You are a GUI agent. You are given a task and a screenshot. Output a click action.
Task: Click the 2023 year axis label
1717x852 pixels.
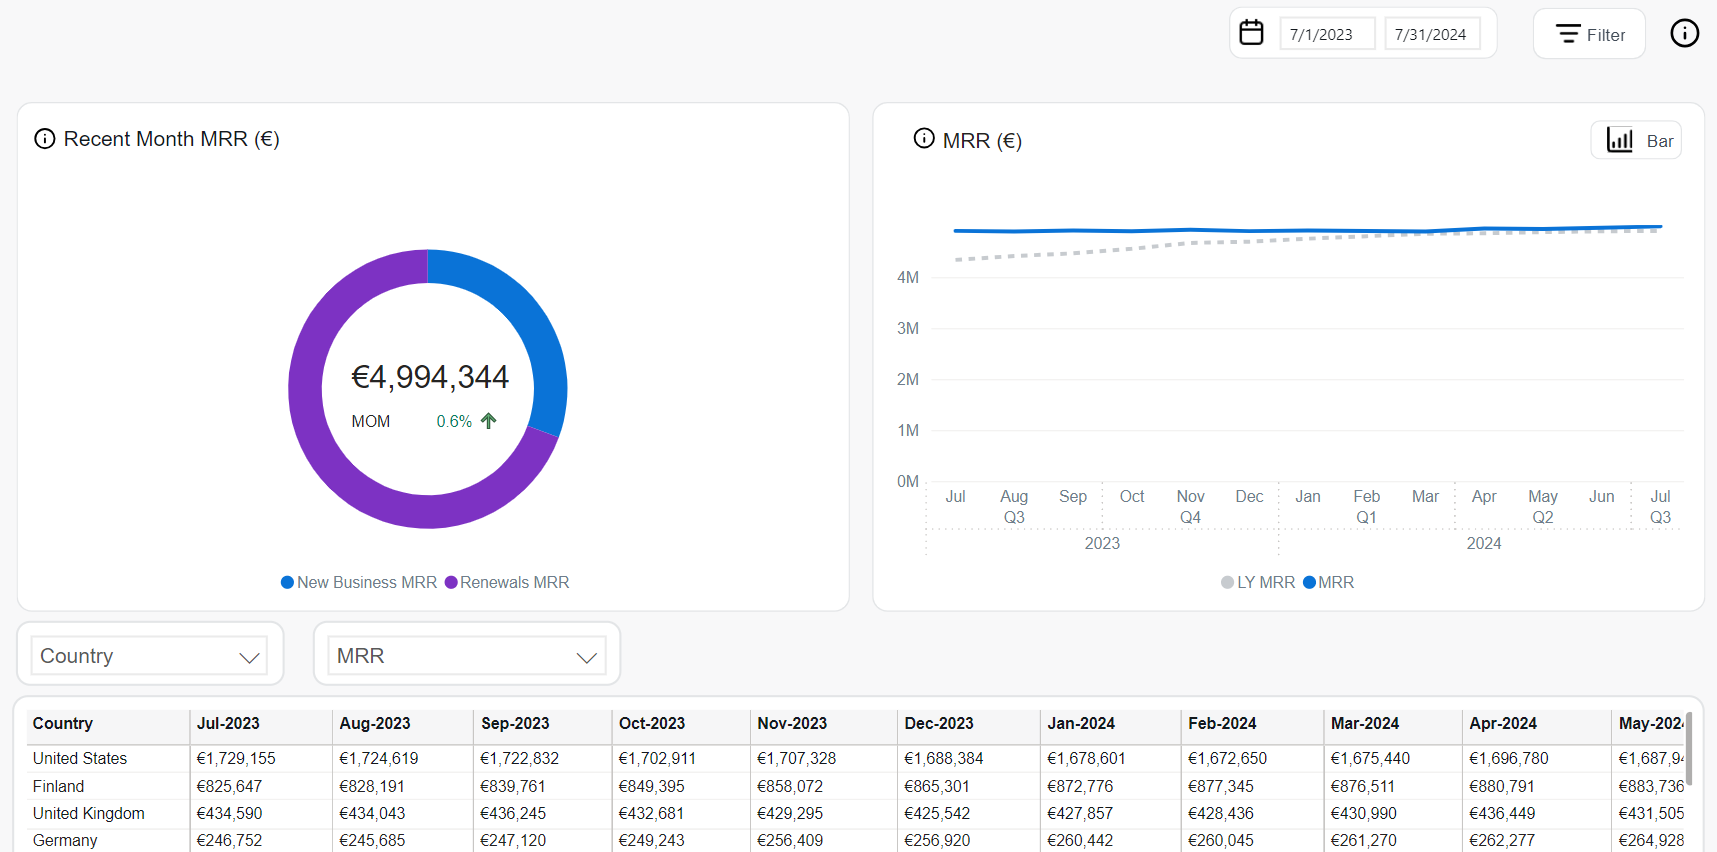(x=1102, y=543)
